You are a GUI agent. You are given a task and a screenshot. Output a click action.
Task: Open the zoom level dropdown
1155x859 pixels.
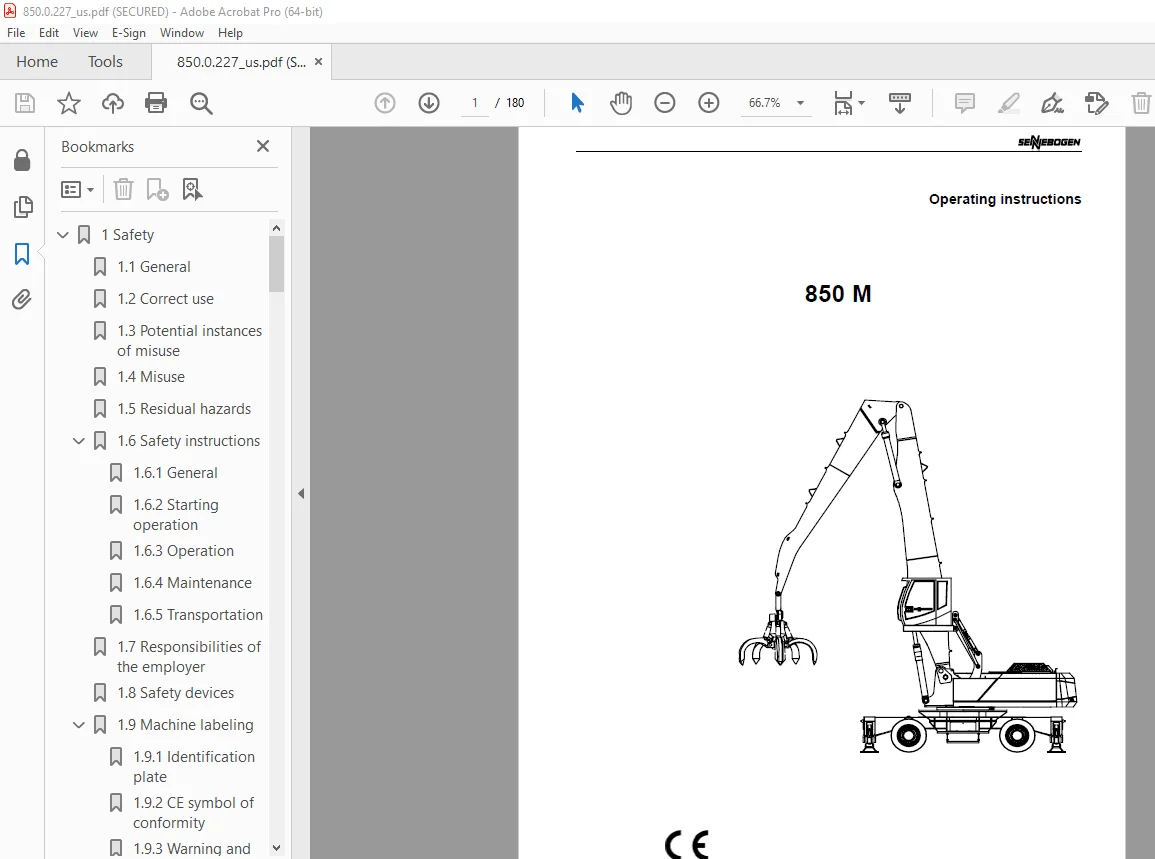(x=801, y=103)
